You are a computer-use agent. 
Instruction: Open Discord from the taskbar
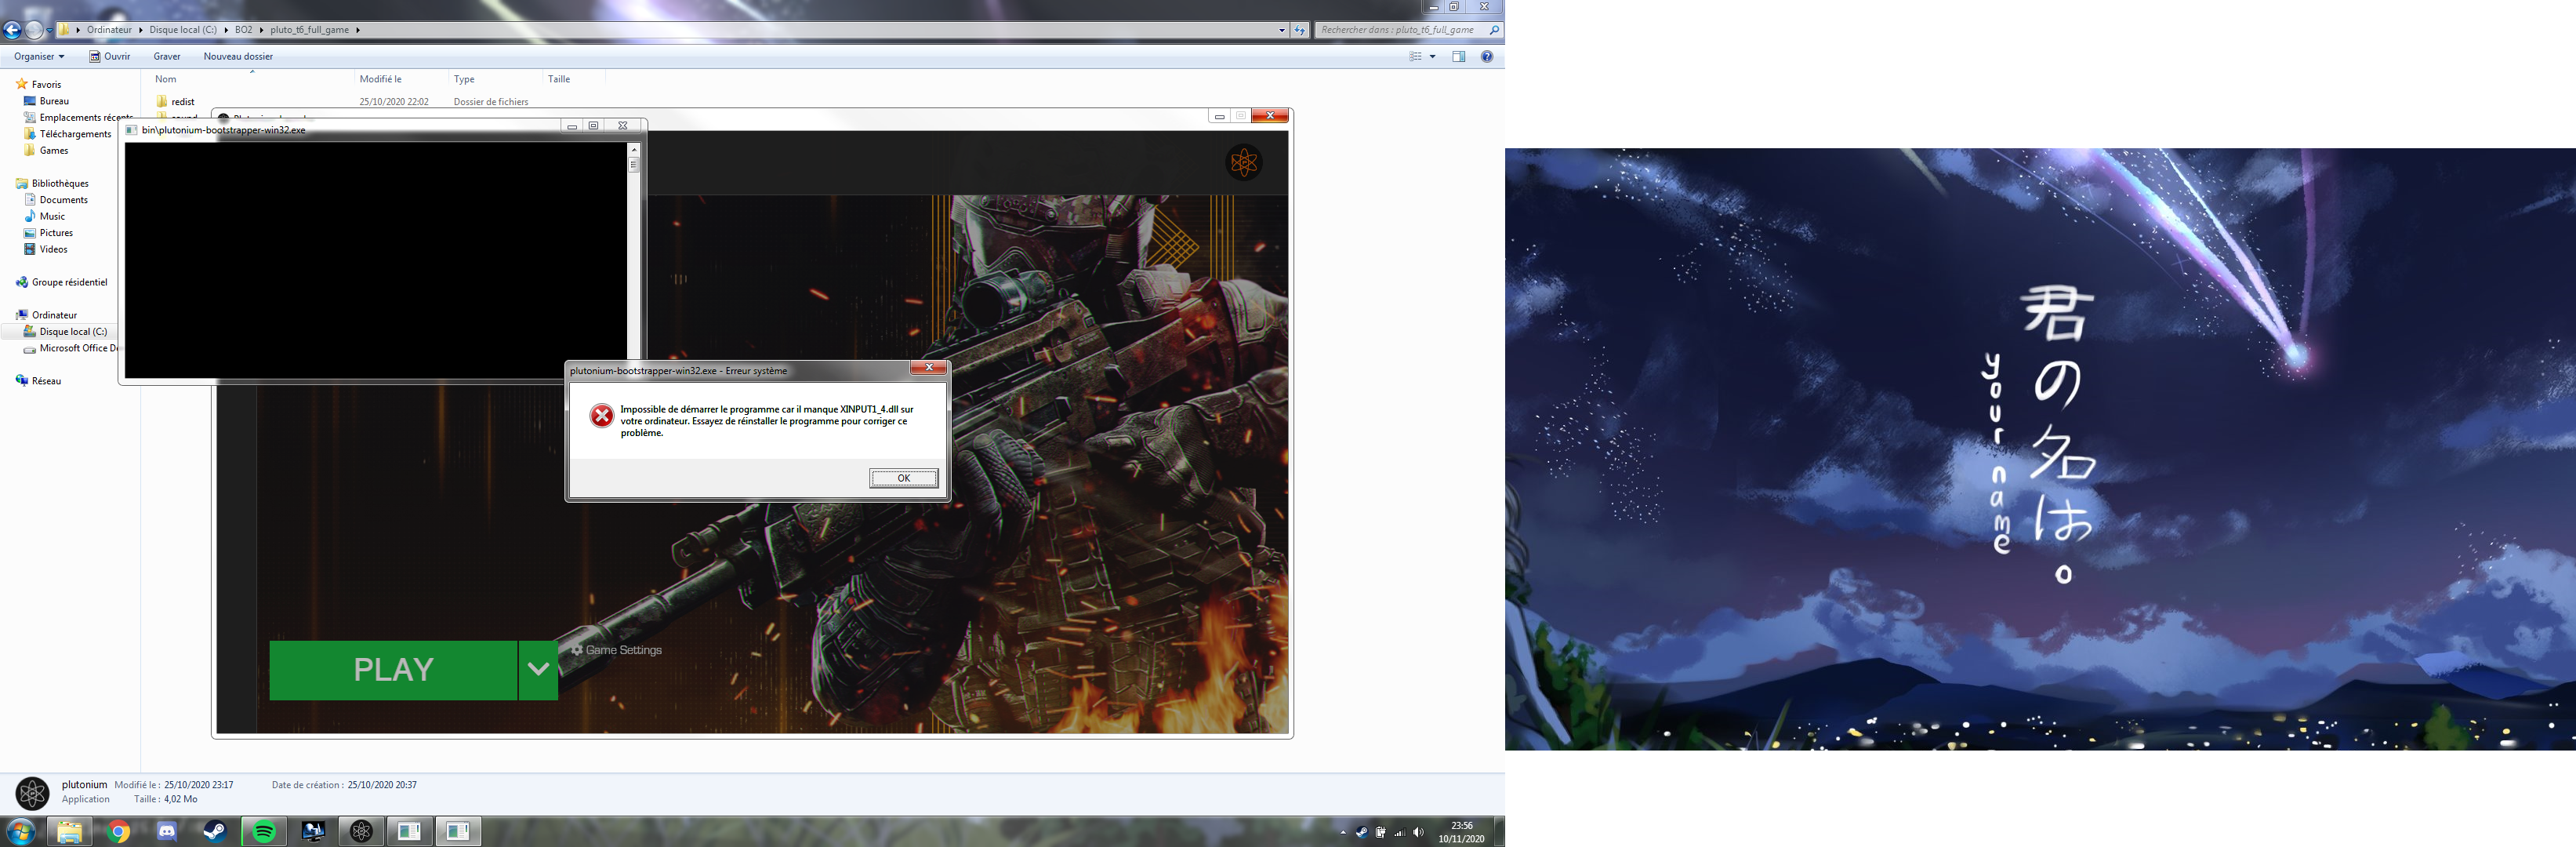coord(167,831)
